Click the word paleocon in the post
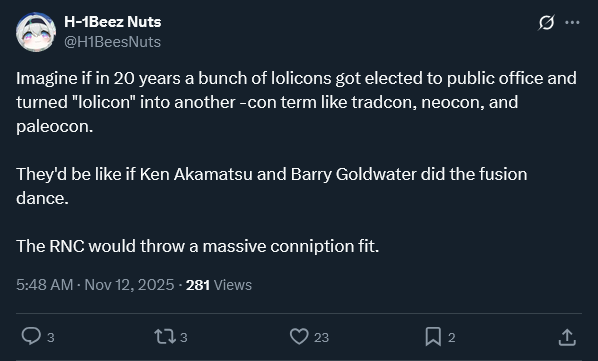Viewport: 598px width, 361px height. pos(55,127)
